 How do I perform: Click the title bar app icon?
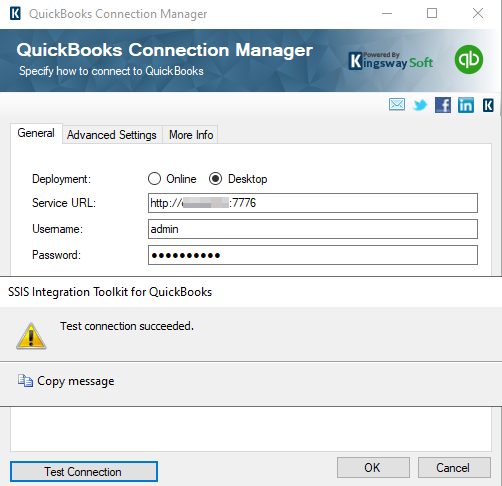(15, 14)
